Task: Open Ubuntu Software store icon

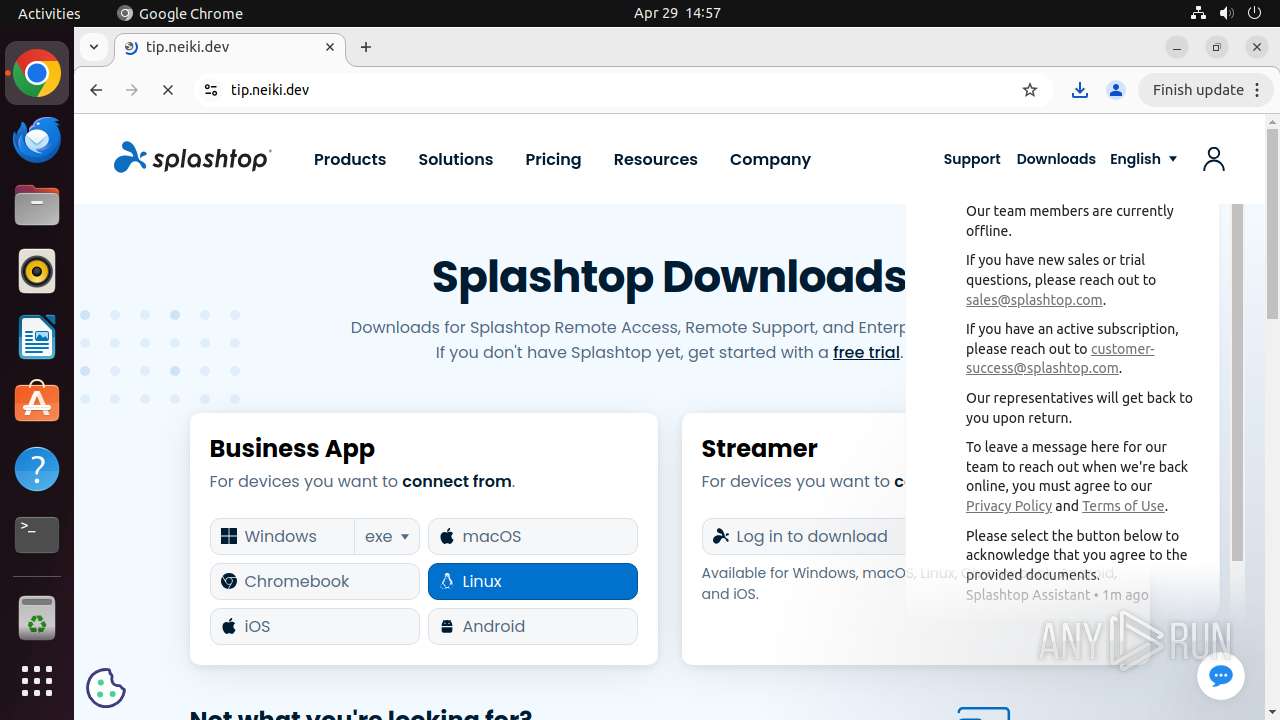Action: point(37,403)
